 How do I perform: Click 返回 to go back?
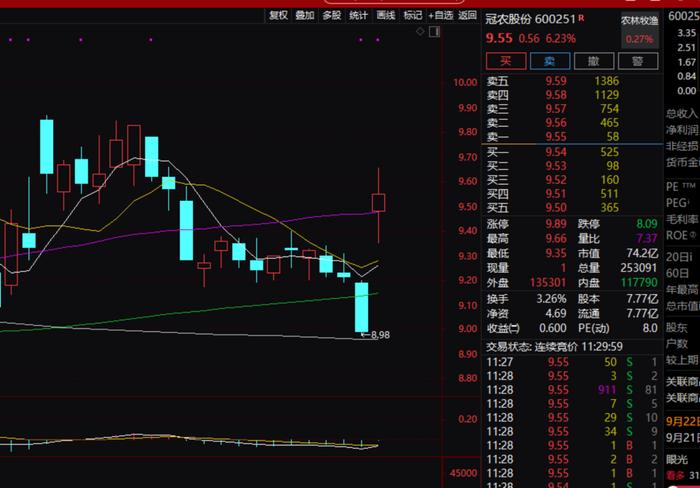point(467,16)
